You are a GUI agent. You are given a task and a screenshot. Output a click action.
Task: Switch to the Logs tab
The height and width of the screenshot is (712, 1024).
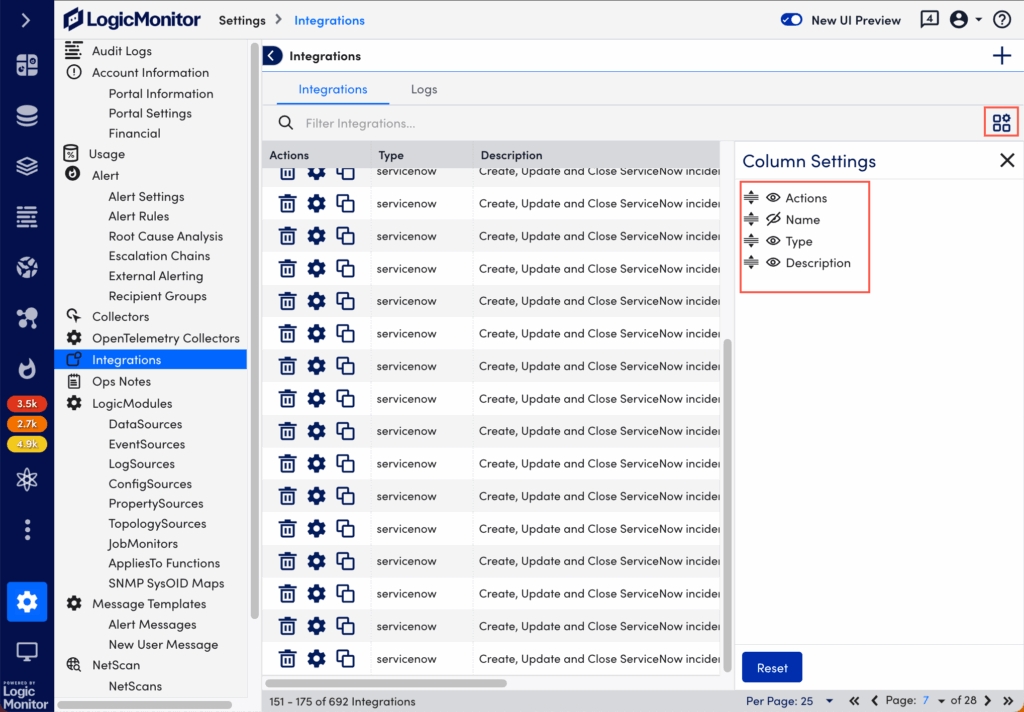(424, 89)
